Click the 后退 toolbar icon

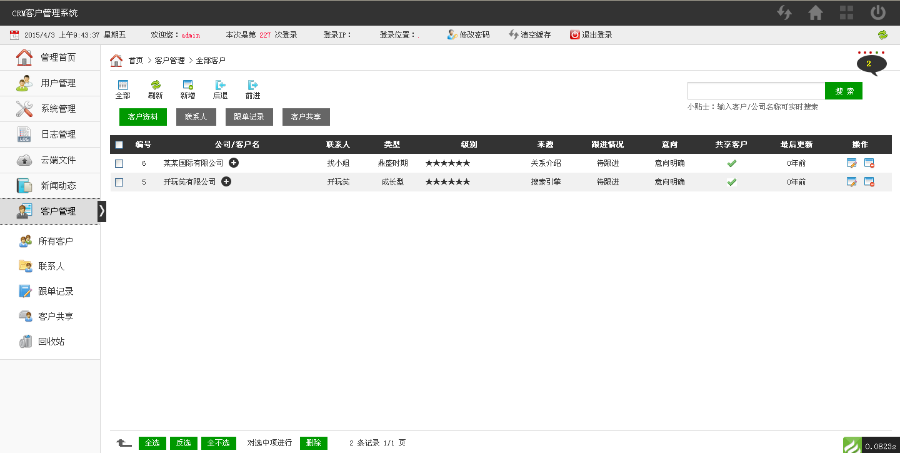tap(220, 90)
